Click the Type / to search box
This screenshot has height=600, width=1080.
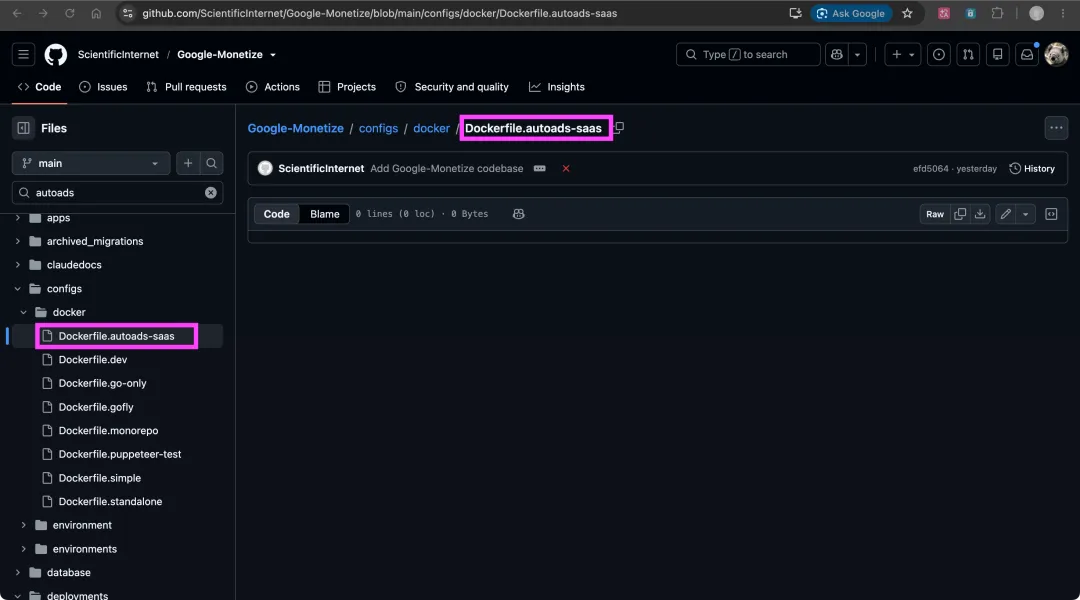[x=748, y=54]
